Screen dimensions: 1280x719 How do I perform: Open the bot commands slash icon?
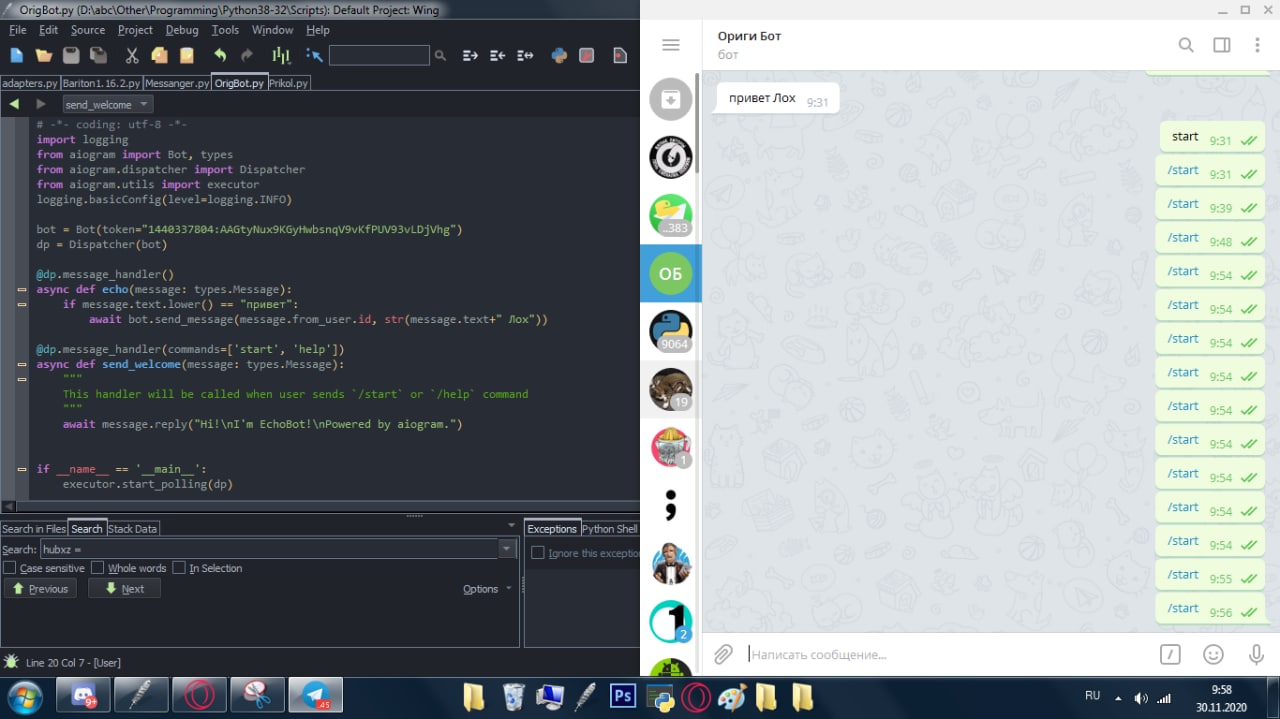(1170, 655)
